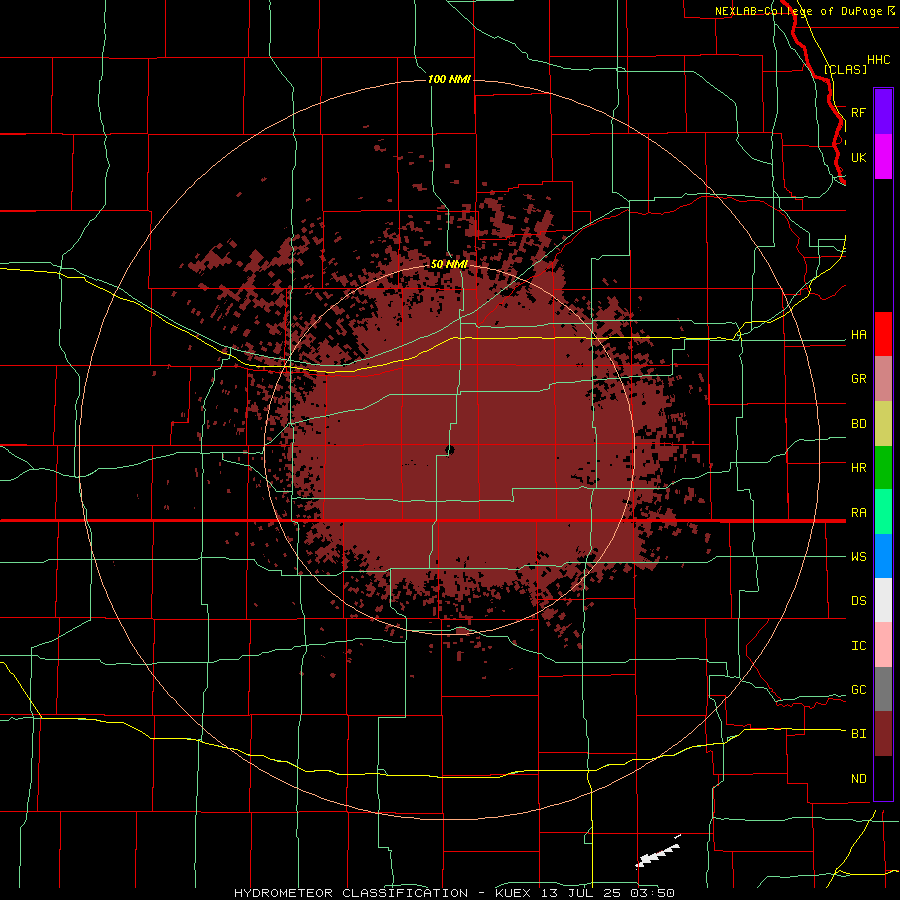Click the black radar site dot at center
Viewport: 900px width, 900px height.
pyautogui.click(x=450, y=450)
